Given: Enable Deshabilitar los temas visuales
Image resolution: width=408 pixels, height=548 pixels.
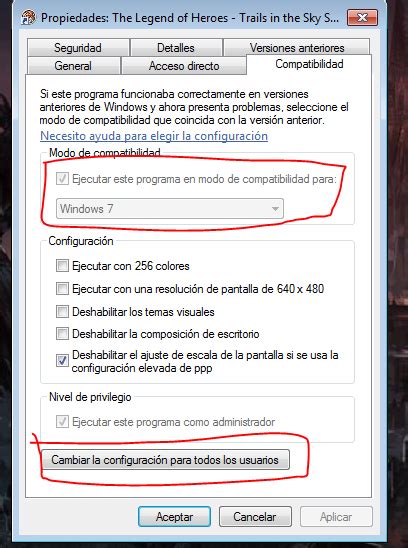Looking at the screenshot, I should pyautogui.click(x=62, y=311).
